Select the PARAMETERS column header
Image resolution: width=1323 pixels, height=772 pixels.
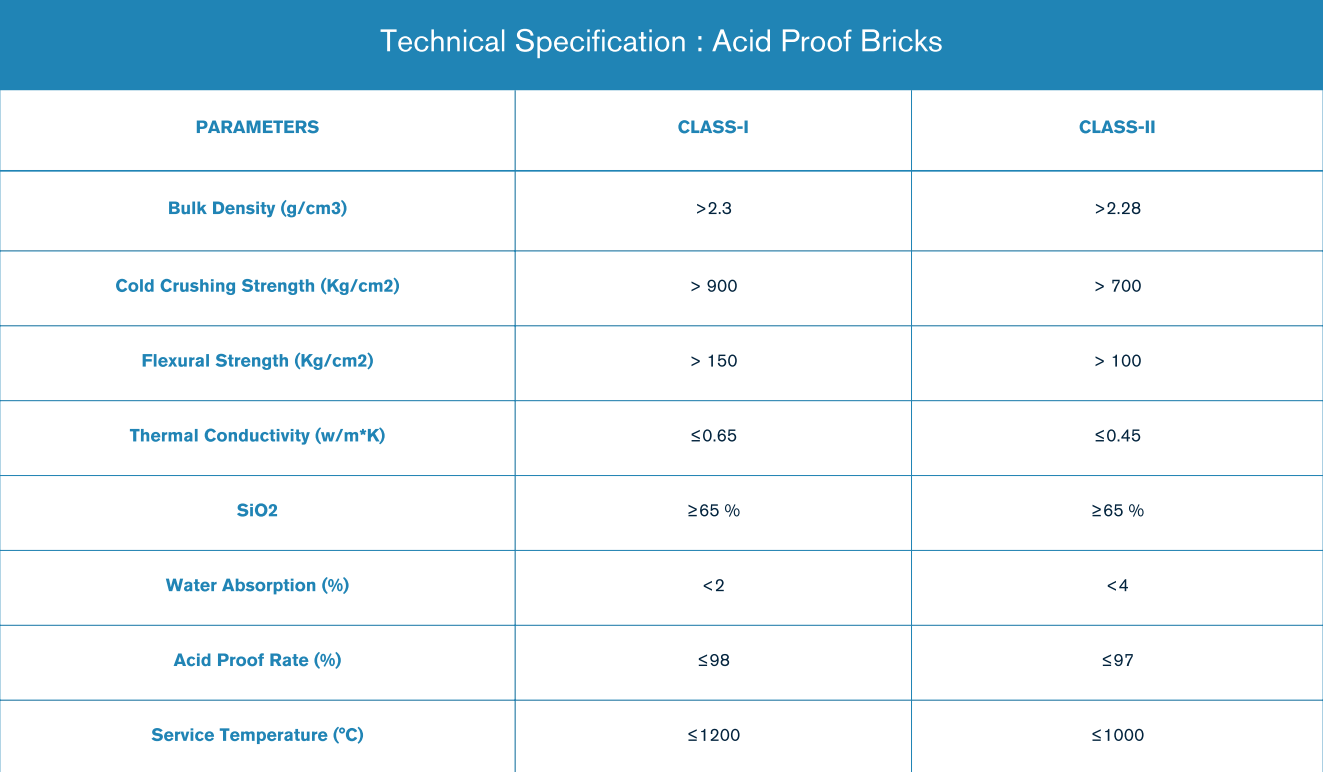coord(257,127)
